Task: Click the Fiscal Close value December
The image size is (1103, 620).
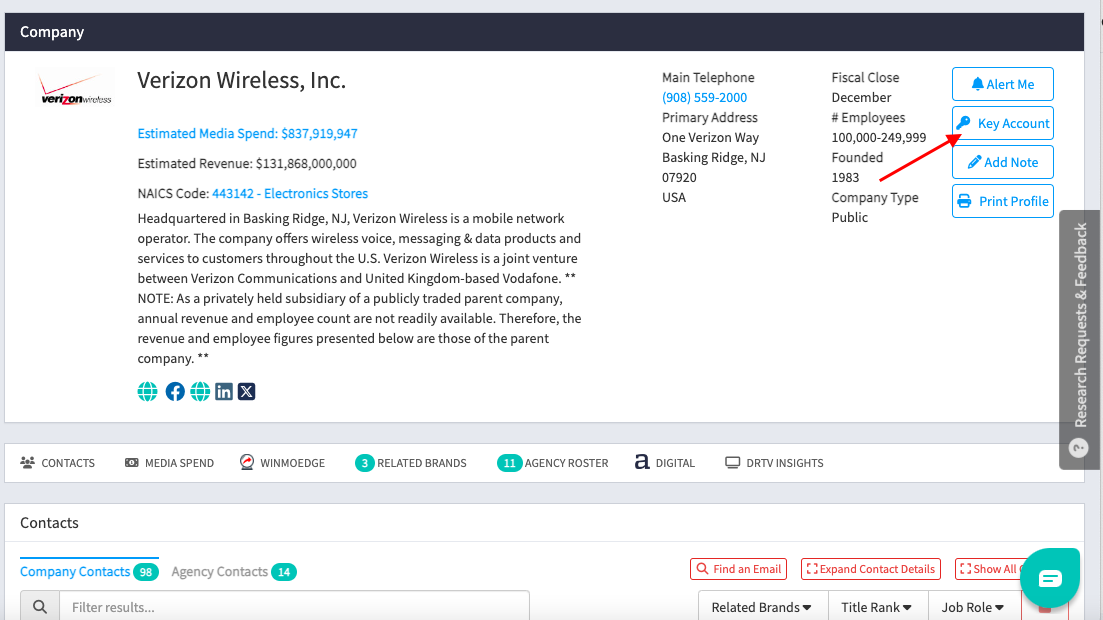Action: click(861, 98)
